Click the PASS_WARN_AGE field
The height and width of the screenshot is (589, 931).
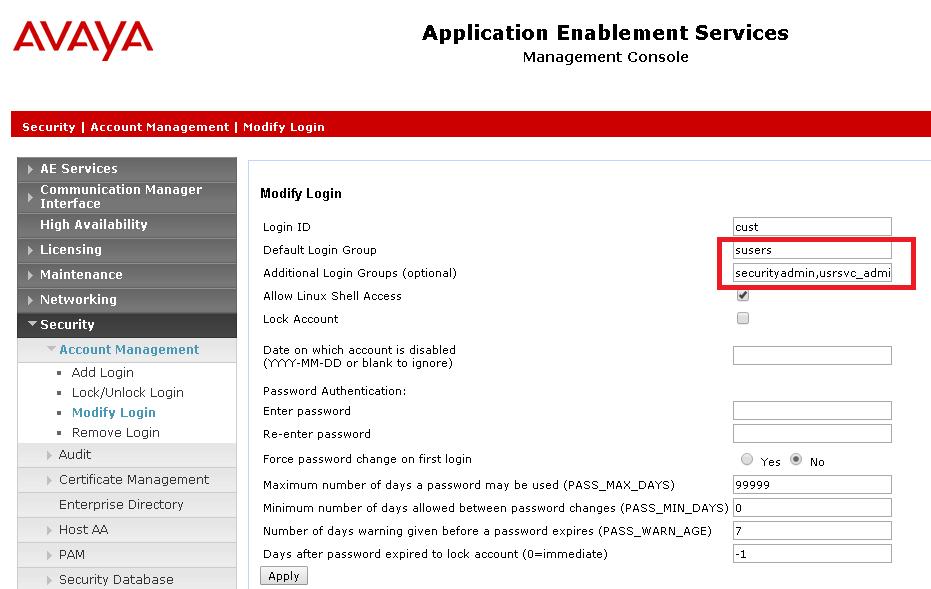pos(812,531)
